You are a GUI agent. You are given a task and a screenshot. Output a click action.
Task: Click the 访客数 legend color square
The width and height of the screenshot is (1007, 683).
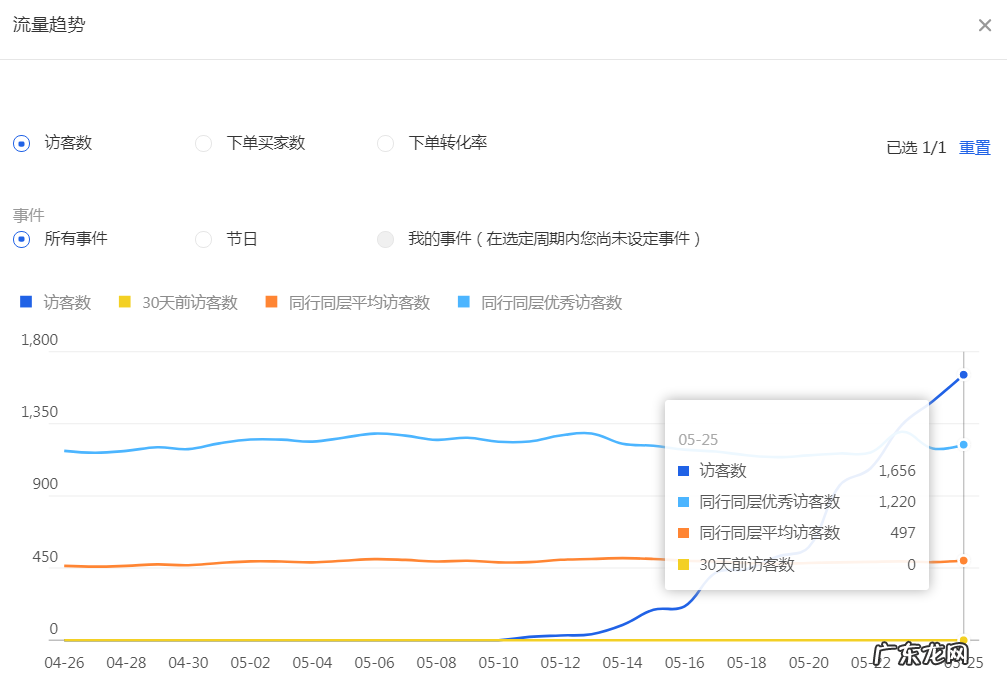pyautogui.click(x=25, y=302)
